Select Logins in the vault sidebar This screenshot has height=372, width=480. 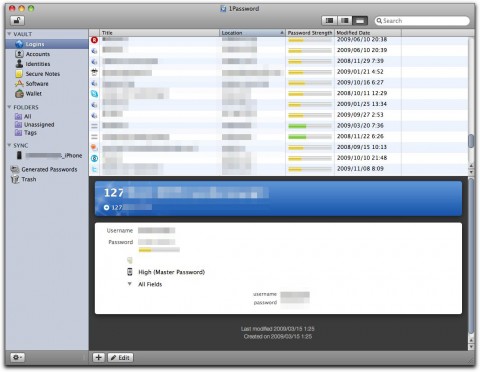[x=47, y=44]
